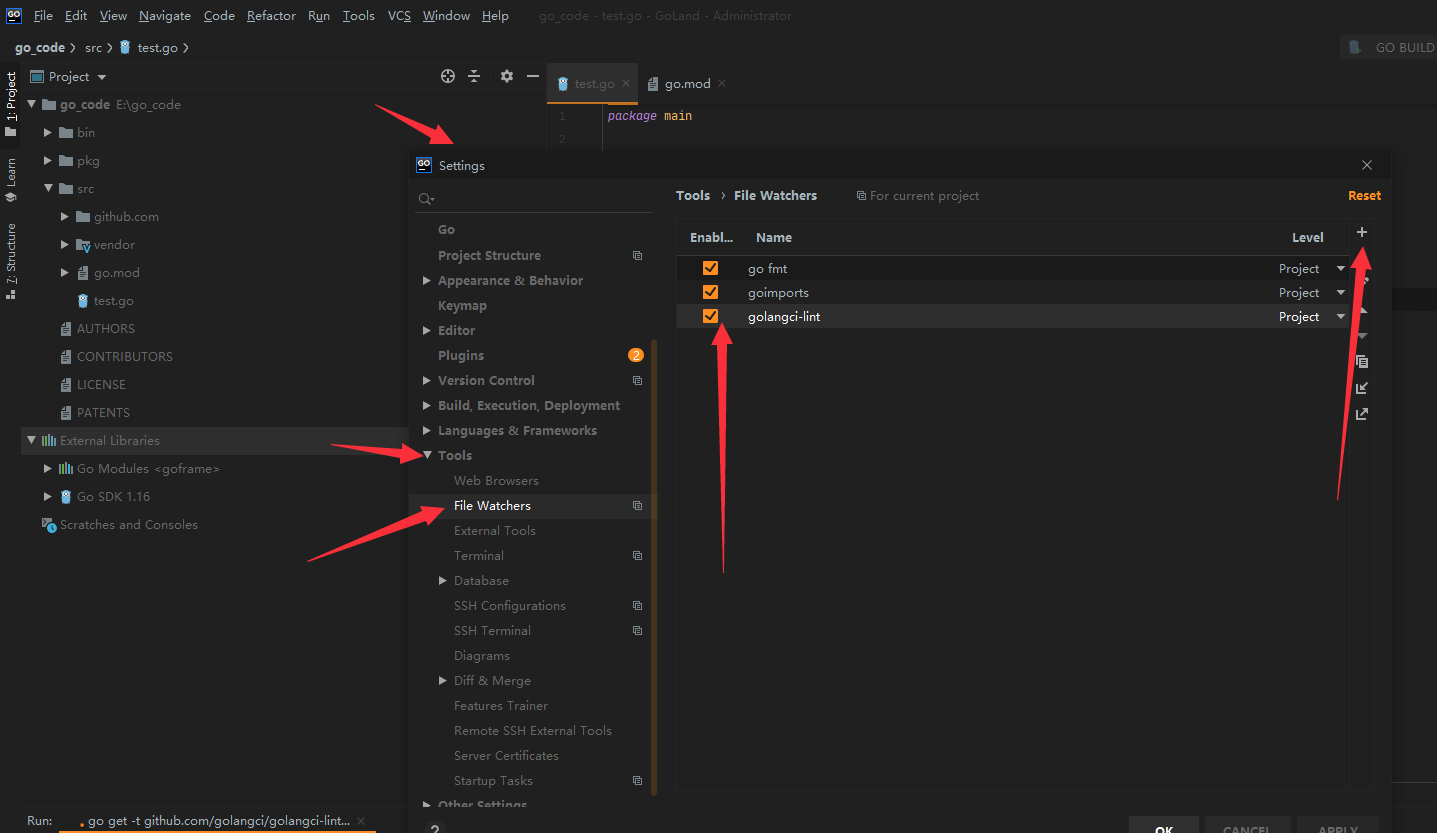Click go_code breadcrumb in navigation bar
The image size is (1437, 833).
40,47
